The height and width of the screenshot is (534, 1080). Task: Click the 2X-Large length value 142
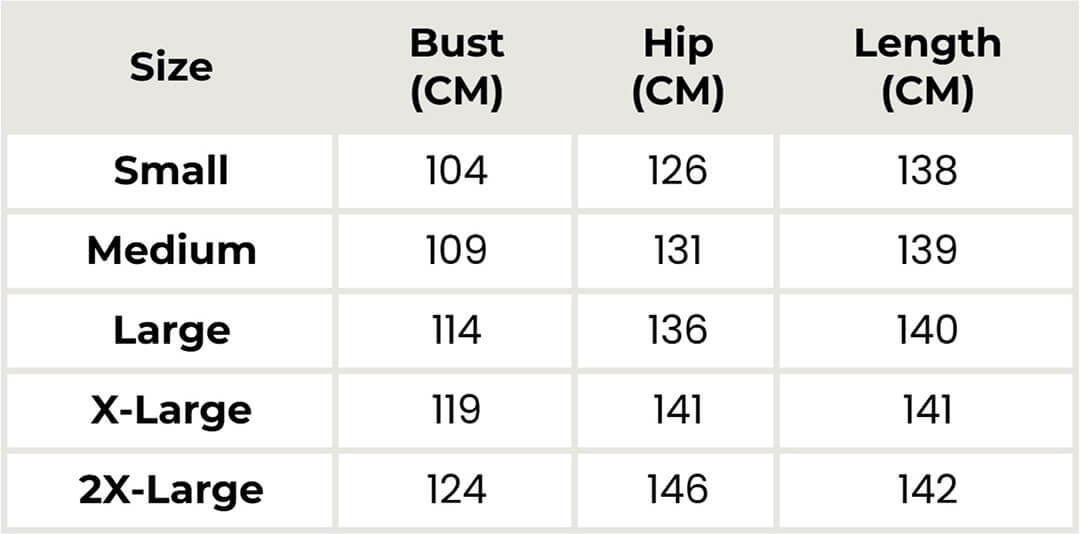(x=928, y=491)
